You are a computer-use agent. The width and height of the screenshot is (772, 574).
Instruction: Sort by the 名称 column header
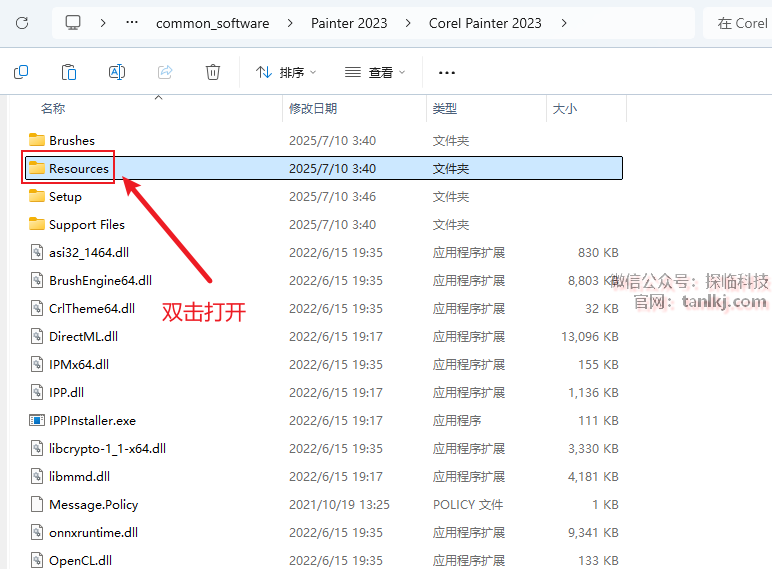pos(53,108)
